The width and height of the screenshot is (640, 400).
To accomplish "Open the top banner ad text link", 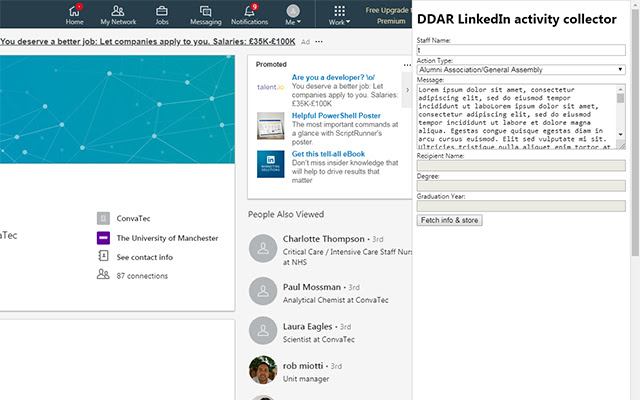I will tap(147, 41).
